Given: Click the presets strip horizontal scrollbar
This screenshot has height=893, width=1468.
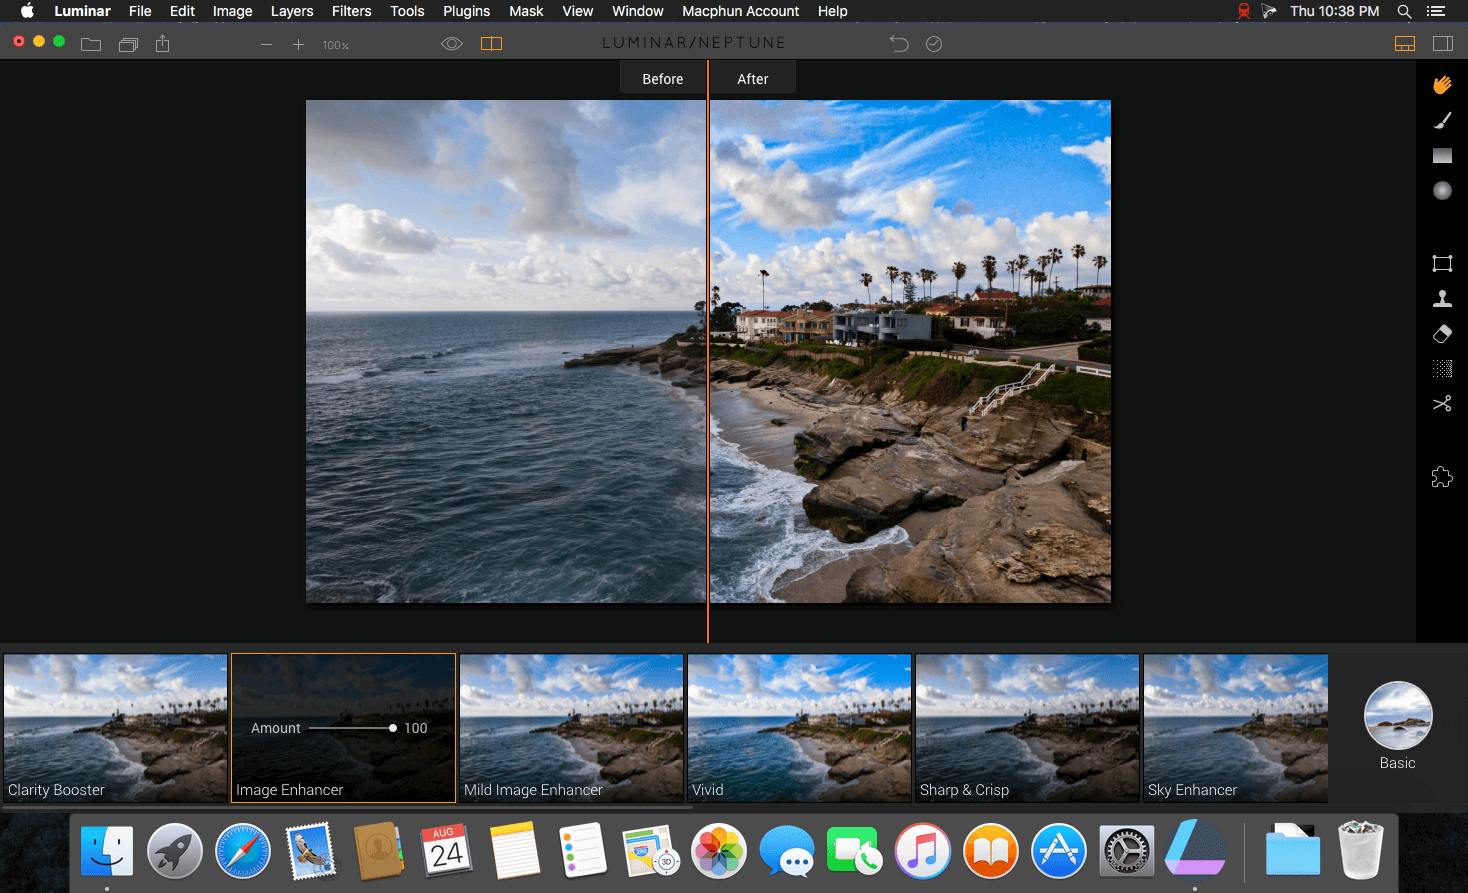Looking at the screenshot, I should click(348, 807).
